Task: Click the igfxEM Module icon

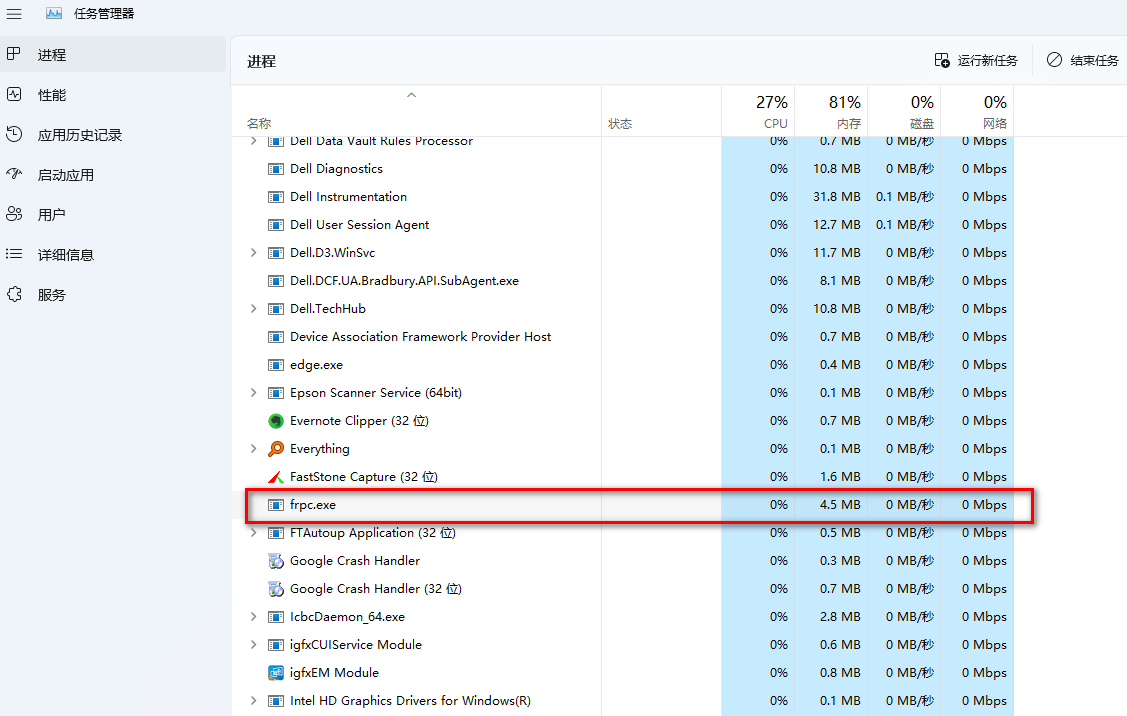Action: (x=277, y=673)
